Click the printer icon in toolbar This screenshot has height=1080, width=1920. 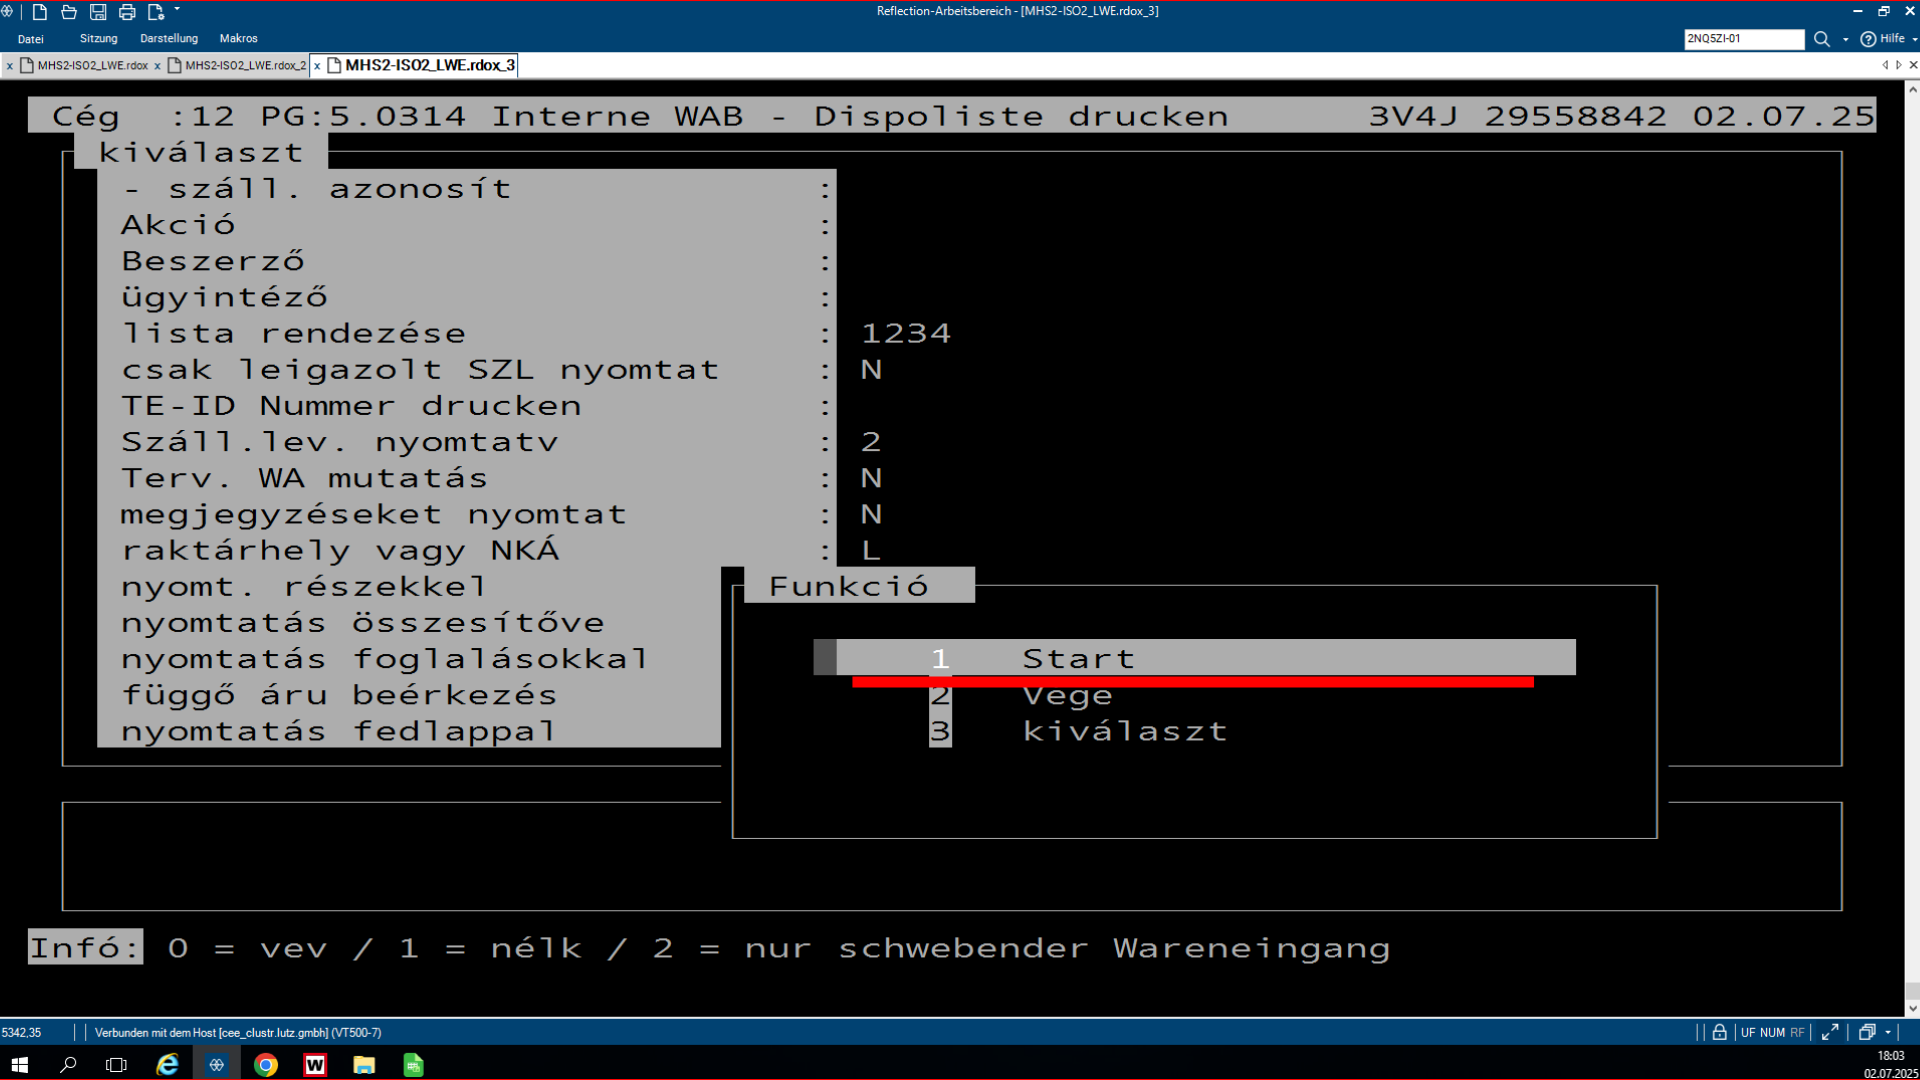click(x=127, y=12)
